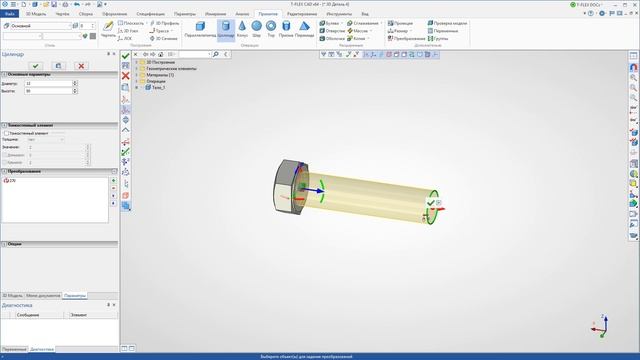
Task: Click the save icon in the quick access toolbar
Action: (54, 4)
